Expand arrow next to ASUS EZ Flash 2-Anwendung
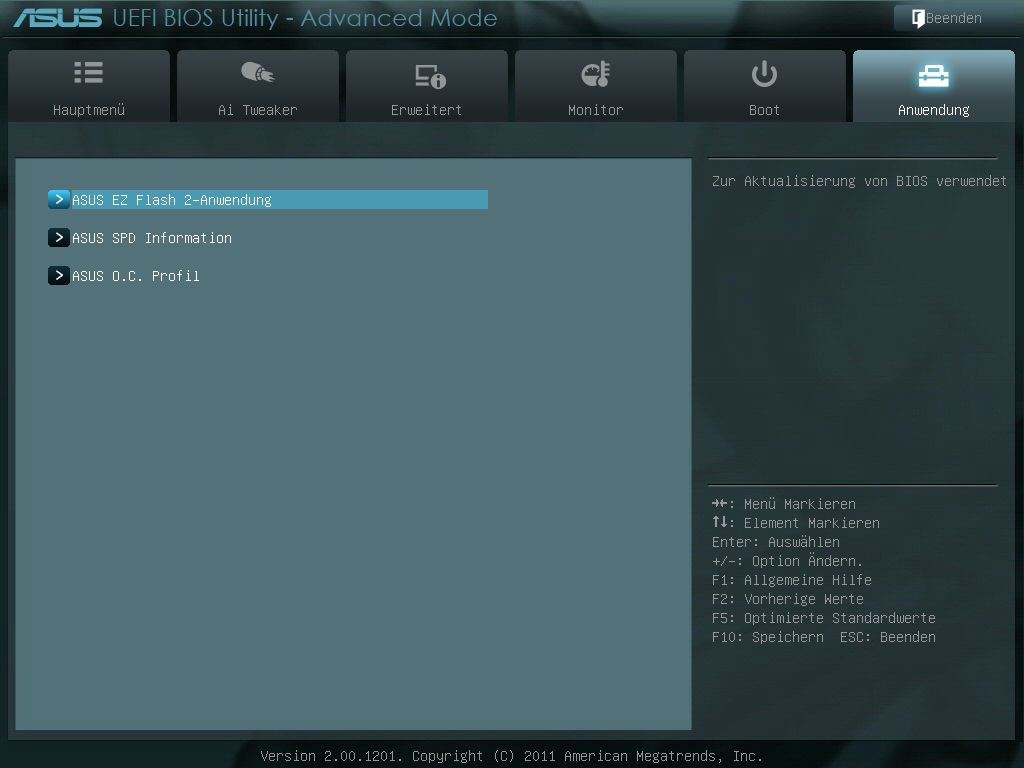1024x768 pixels. click(59, 199)
